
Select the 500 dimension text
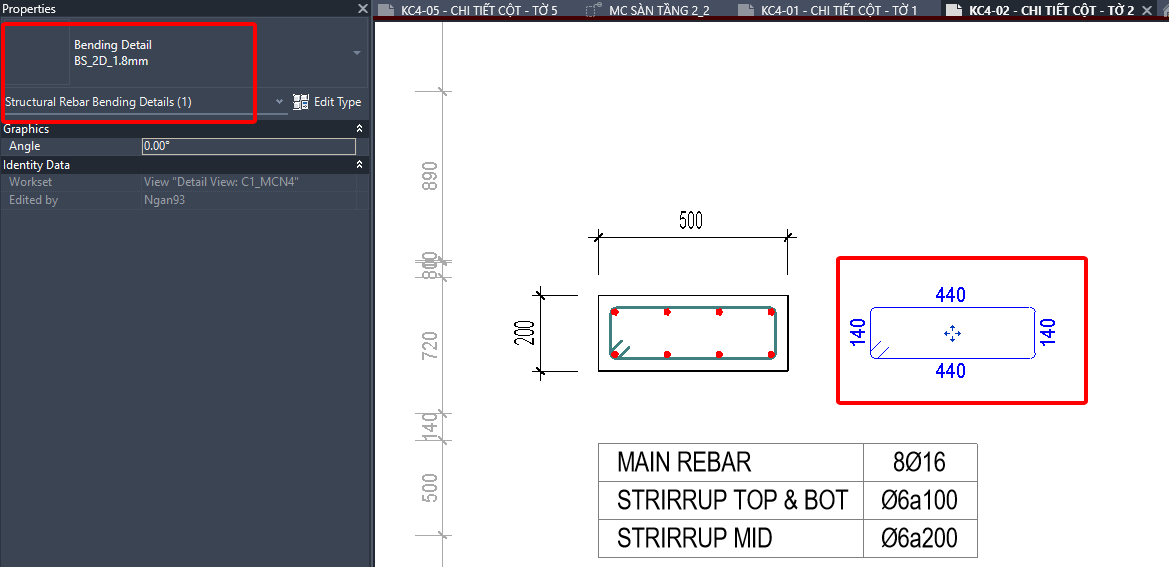(x=691, y=220)
